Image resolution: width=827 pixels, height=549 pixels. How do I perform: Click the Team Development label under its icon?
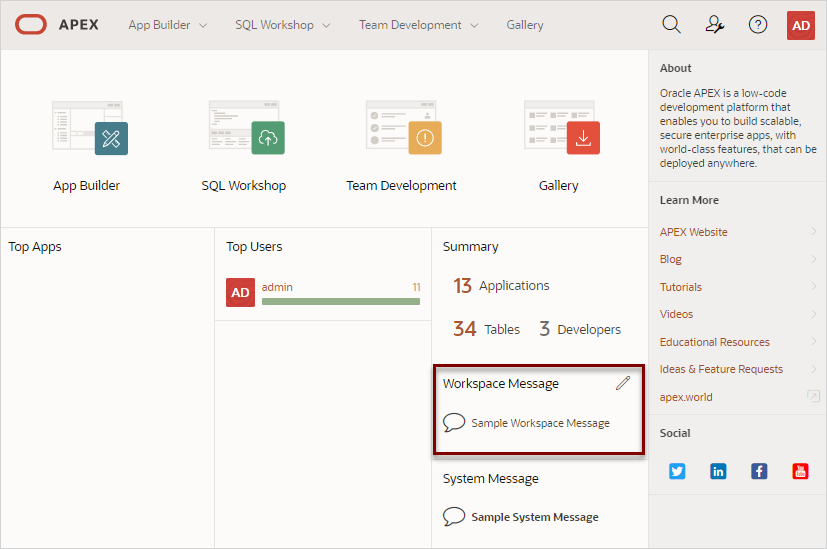401,186
